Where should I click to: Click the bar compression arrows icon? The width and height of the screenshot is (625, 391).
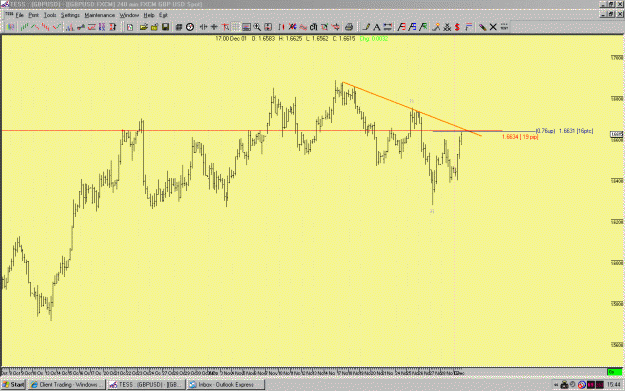coord(203,27)
